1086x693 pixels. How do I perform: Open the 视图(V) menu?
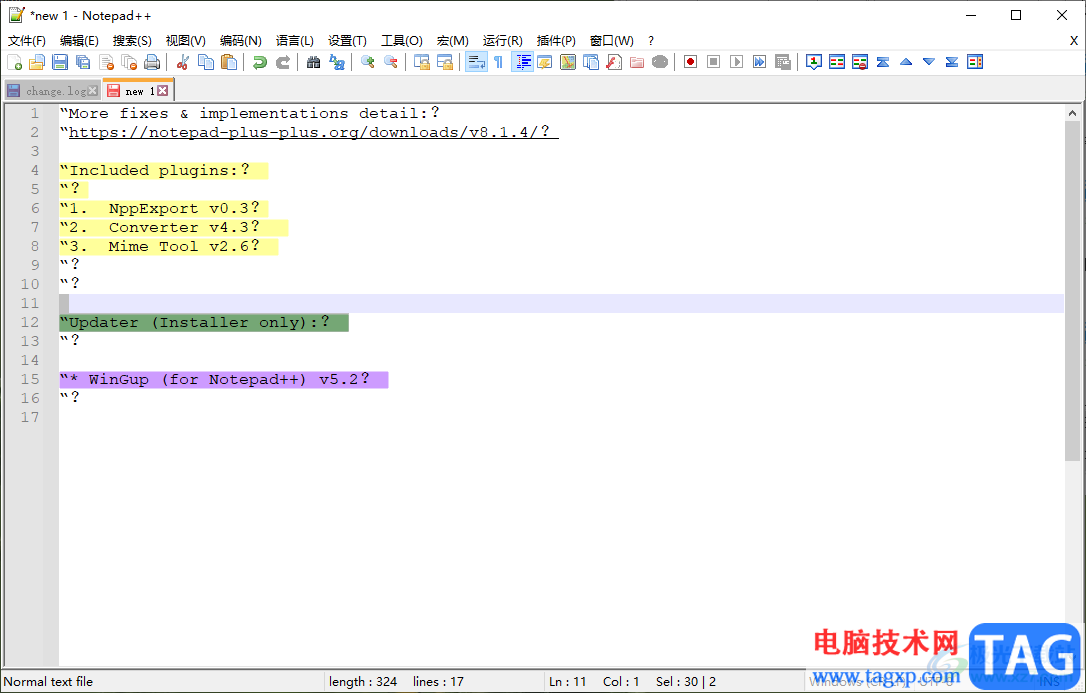pyautogui.click(x=186, y=41)
